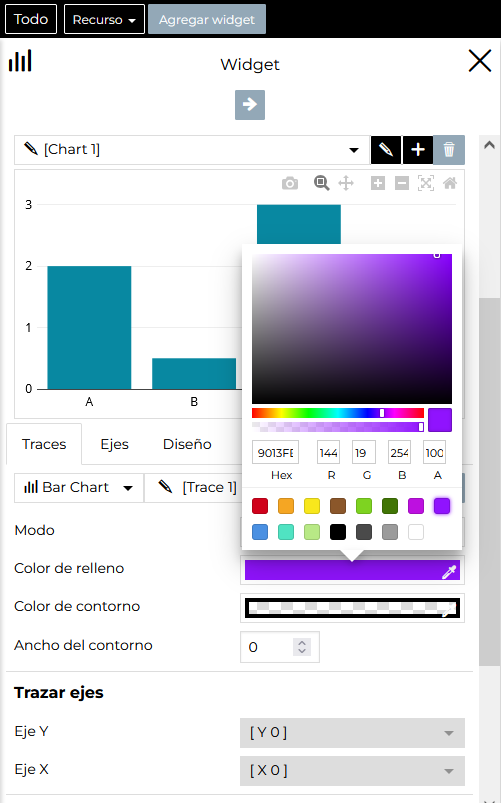
Task: Edit Chart 1 with the pencil button
Action: tap(386, 150)
